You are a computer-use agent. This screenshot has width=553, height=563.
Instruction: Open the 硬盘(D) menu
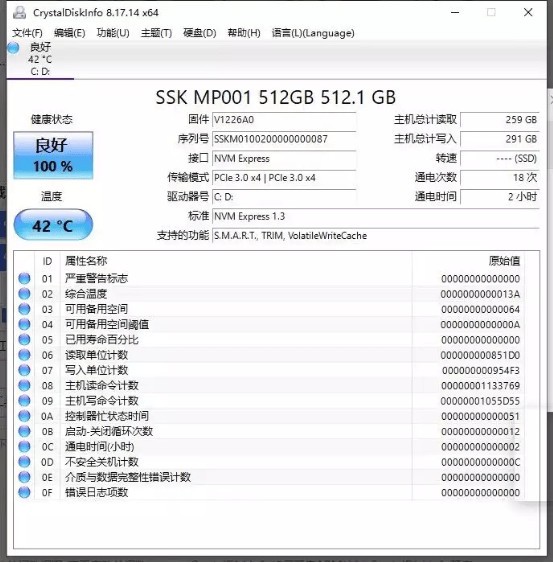tap(199, 33)
